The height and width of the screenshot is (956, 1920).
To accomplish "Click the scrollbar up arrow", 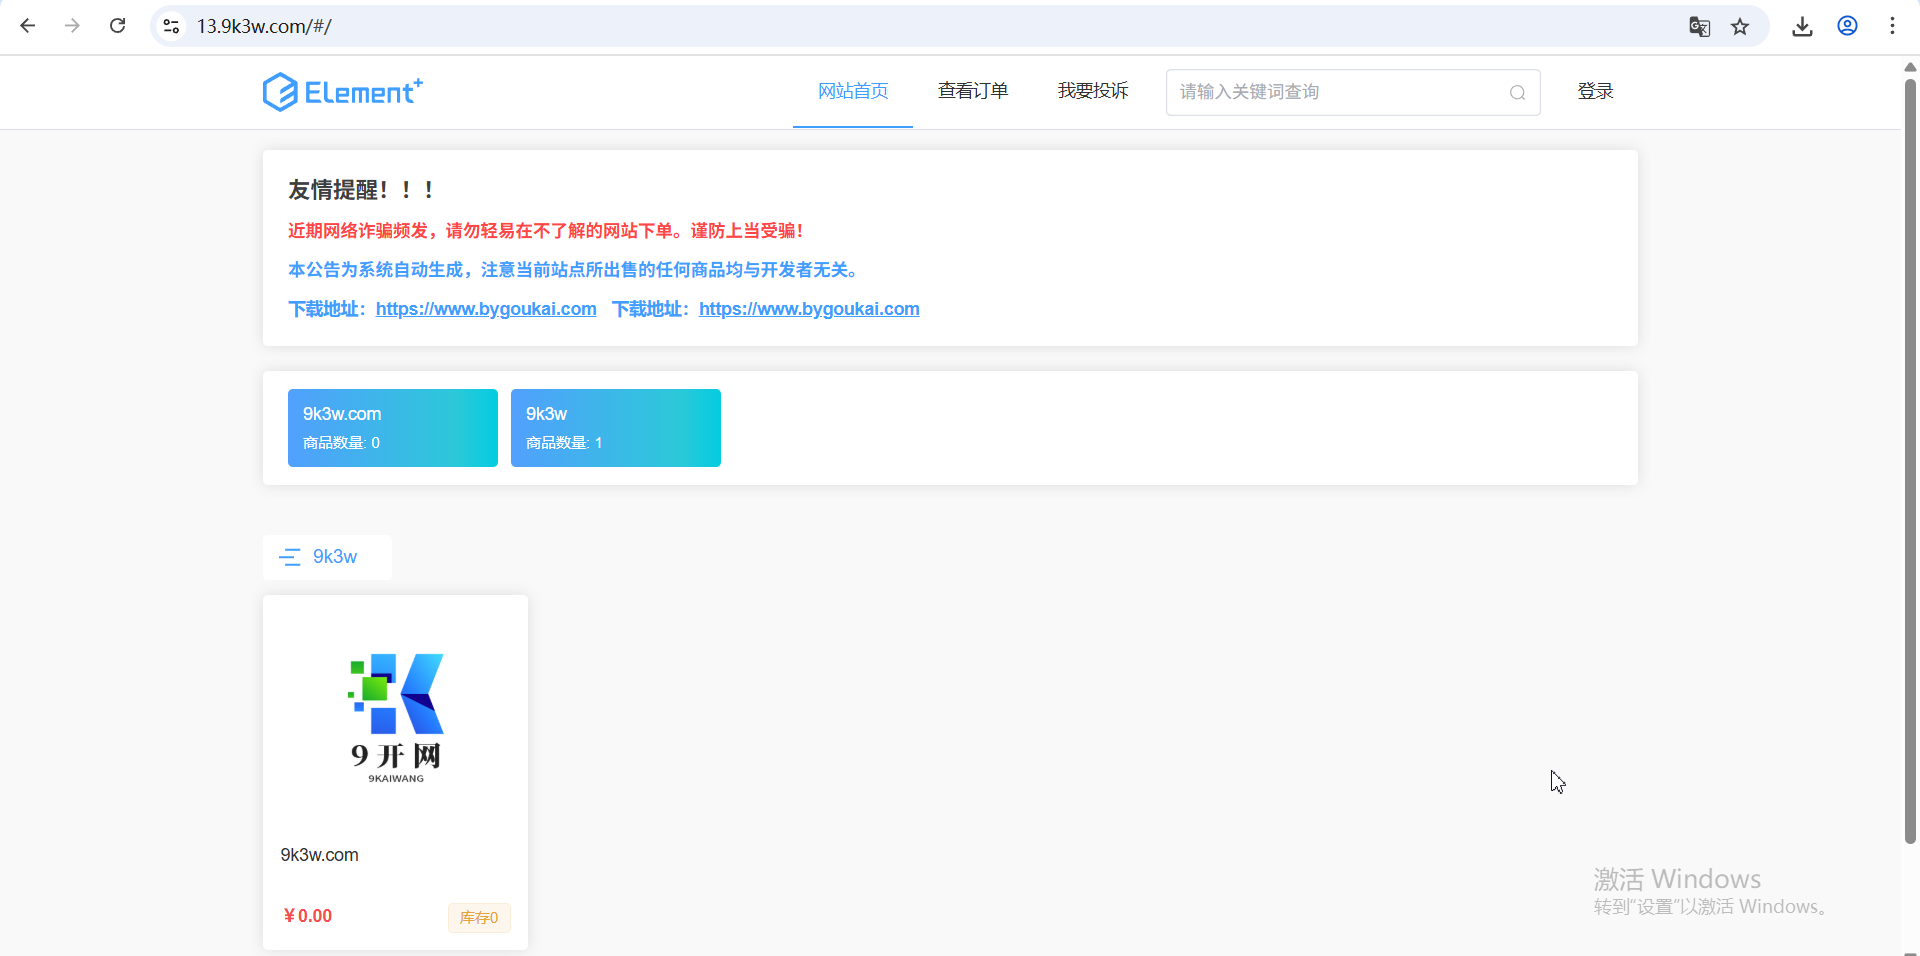I will (x=1910, y=67).
